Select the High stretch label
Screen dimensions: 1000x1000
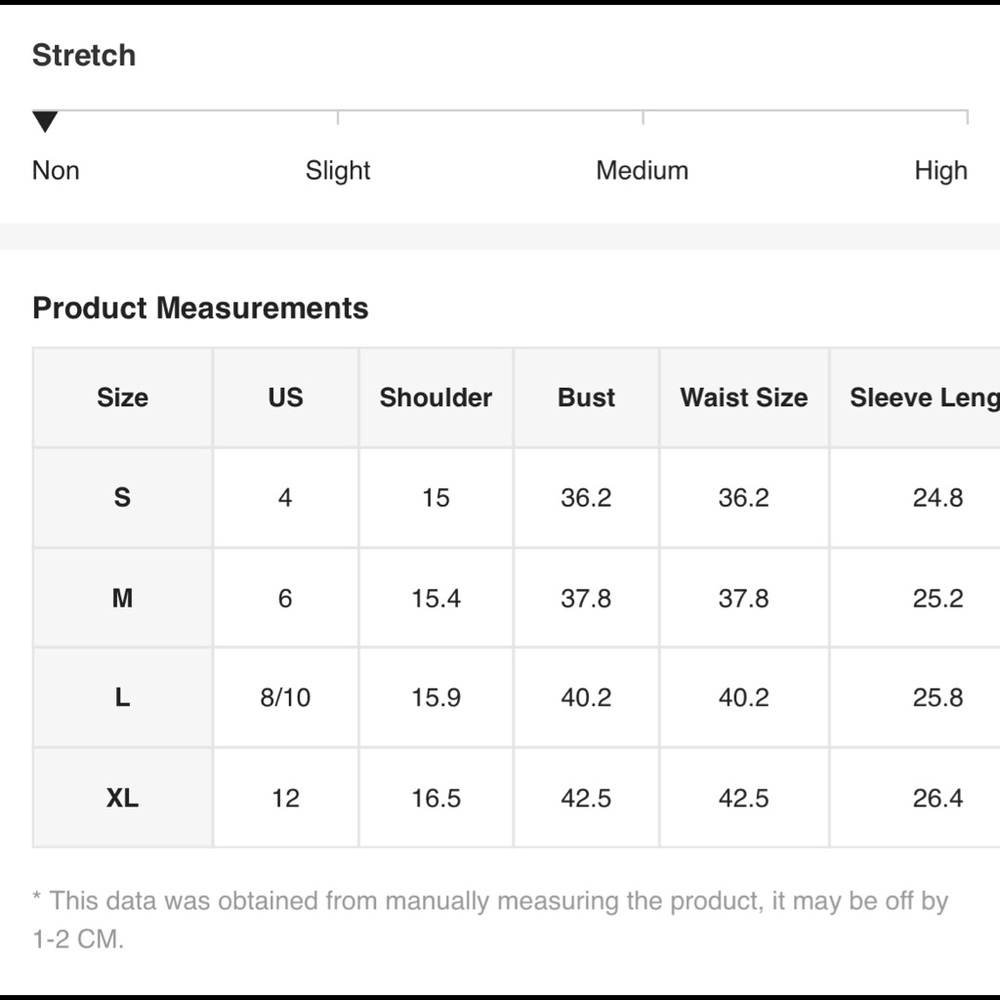941,171
